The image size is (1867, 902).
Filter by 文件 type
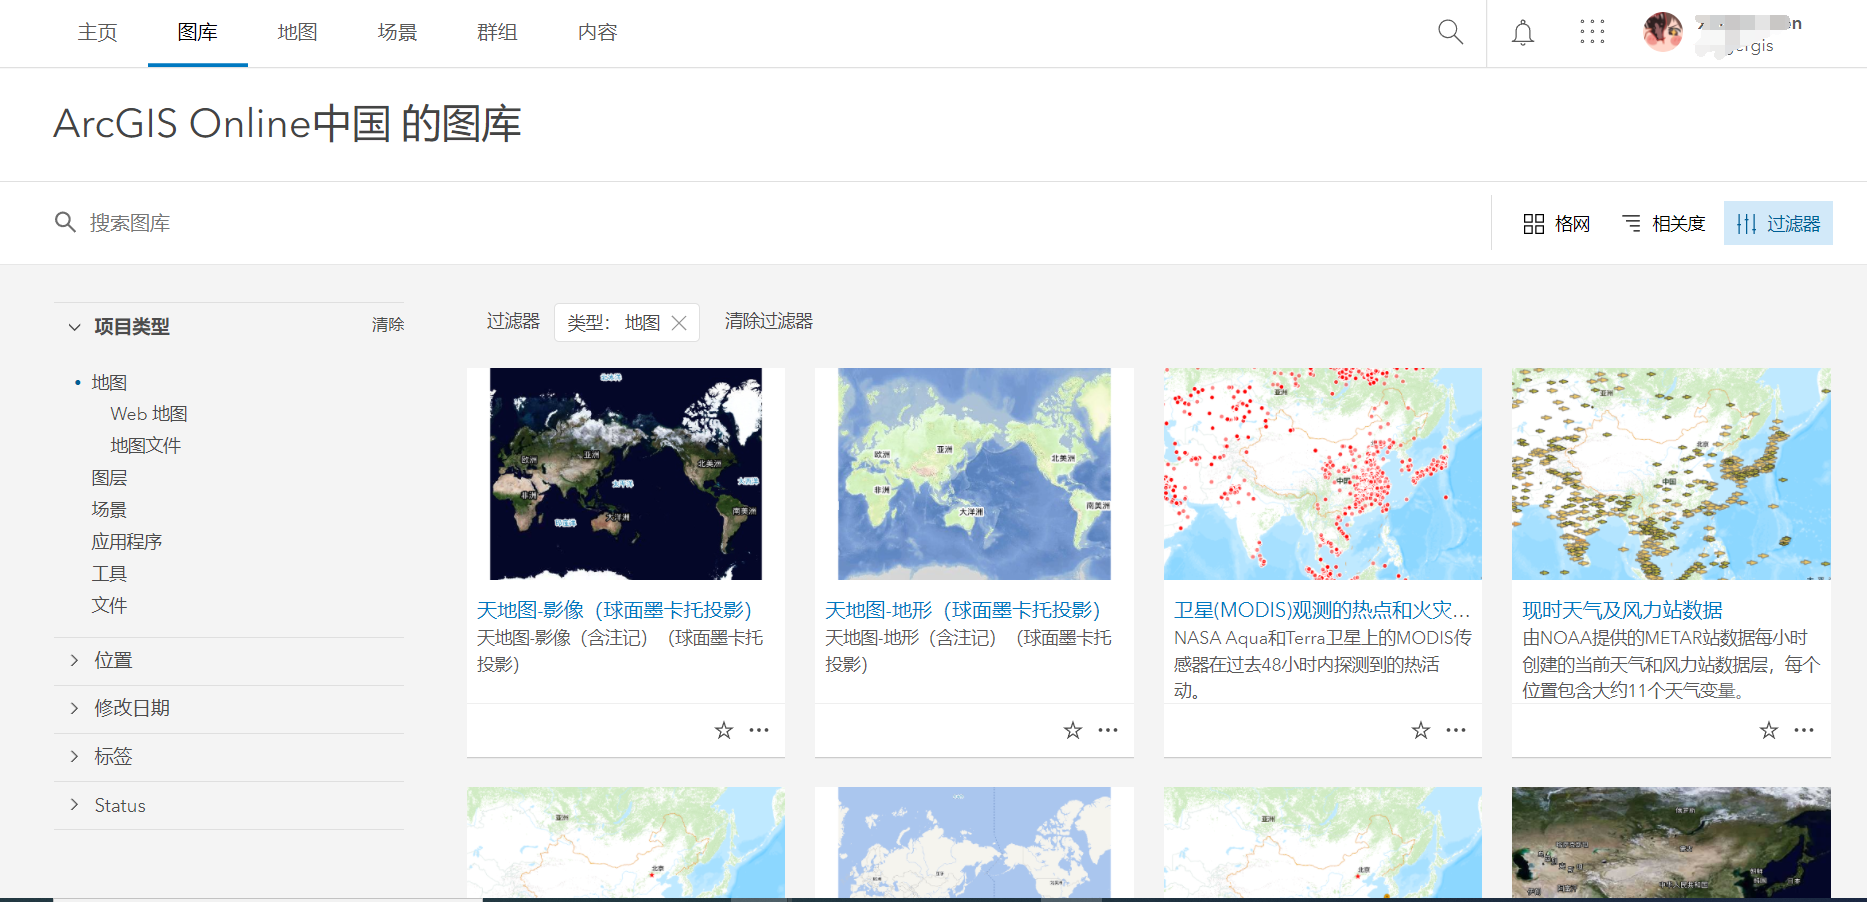(x=109, y=606)
